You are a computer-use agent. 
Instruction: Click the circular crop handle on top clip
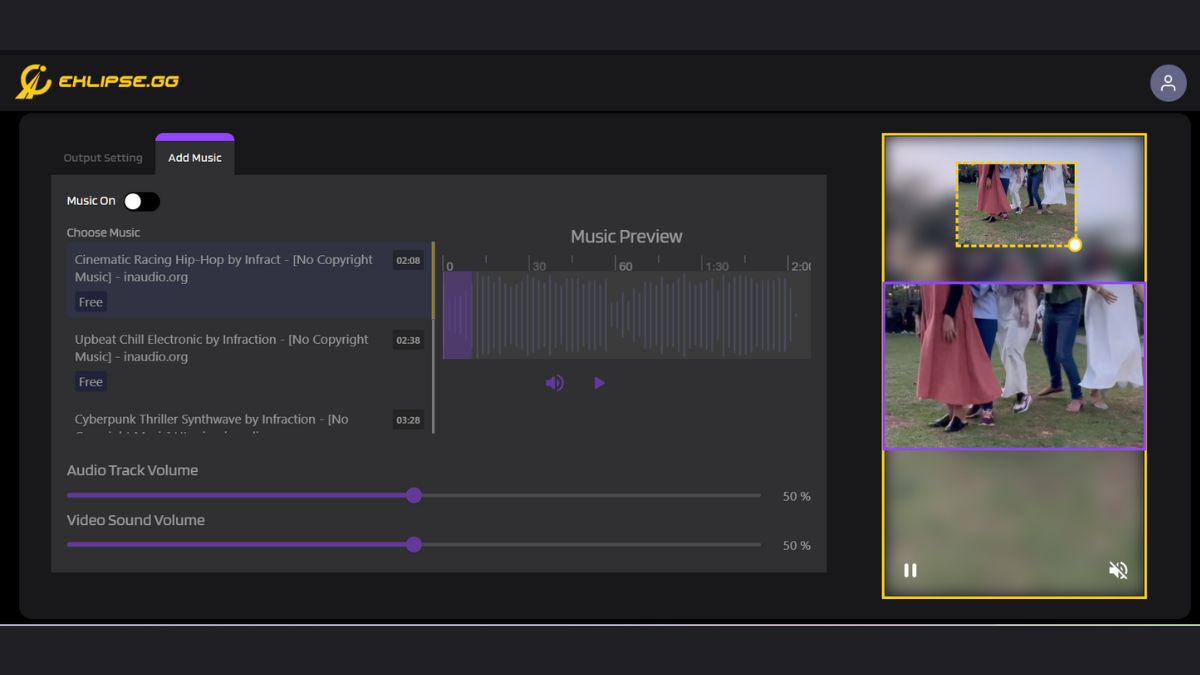(1073, 243)
